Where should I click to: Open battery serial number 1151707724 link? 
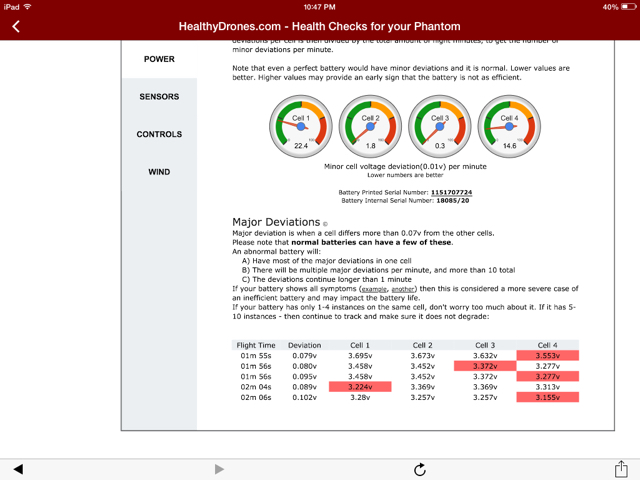451,192
